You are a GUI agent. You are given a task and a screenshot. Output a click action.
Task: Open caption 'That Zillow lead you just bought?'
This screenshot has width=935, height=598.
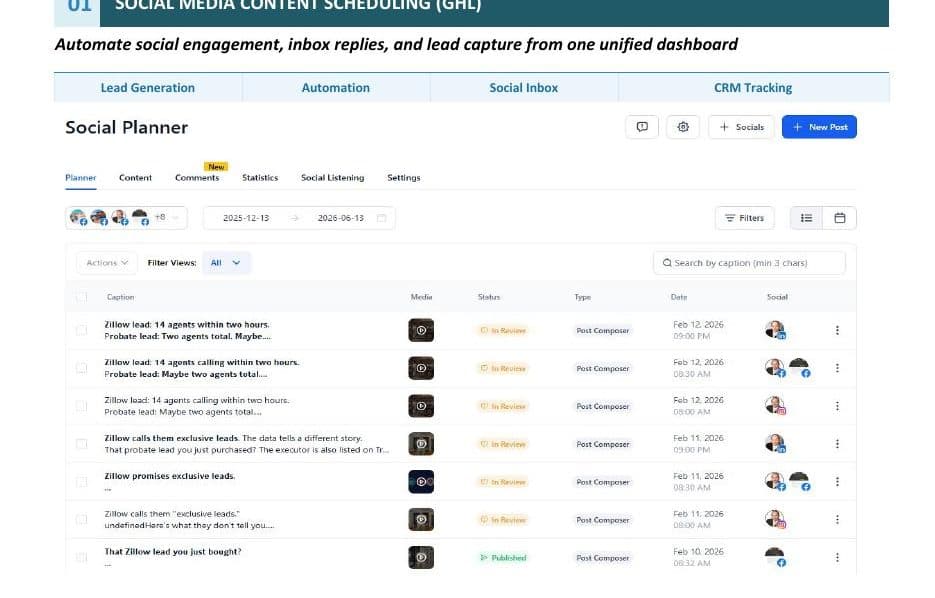173,552
